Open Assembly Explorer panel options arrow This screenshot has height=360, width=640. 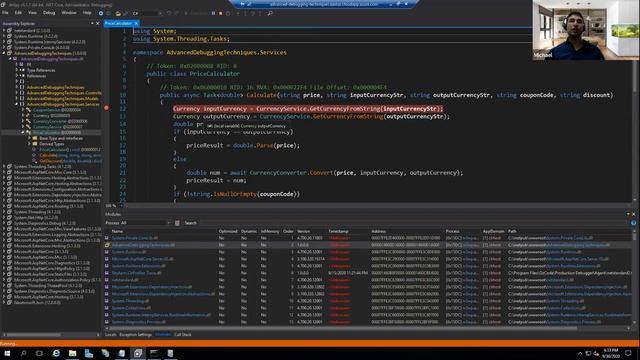(92, 23)
